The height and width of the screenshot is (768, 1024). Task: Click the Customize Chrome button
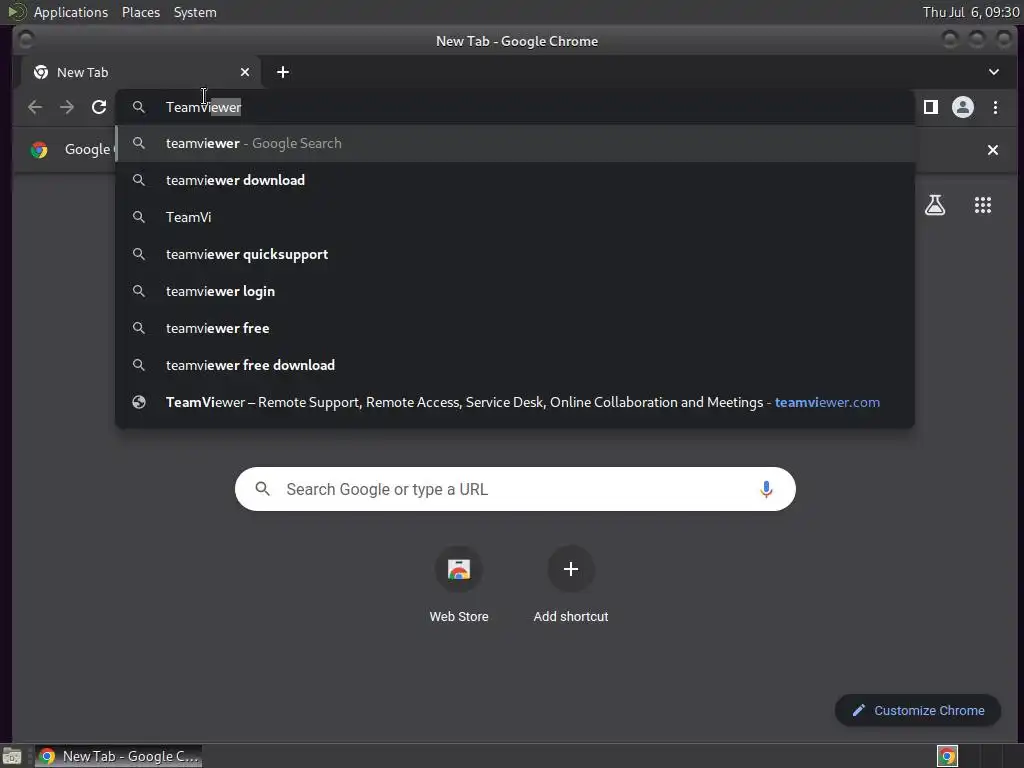[918, 711]
